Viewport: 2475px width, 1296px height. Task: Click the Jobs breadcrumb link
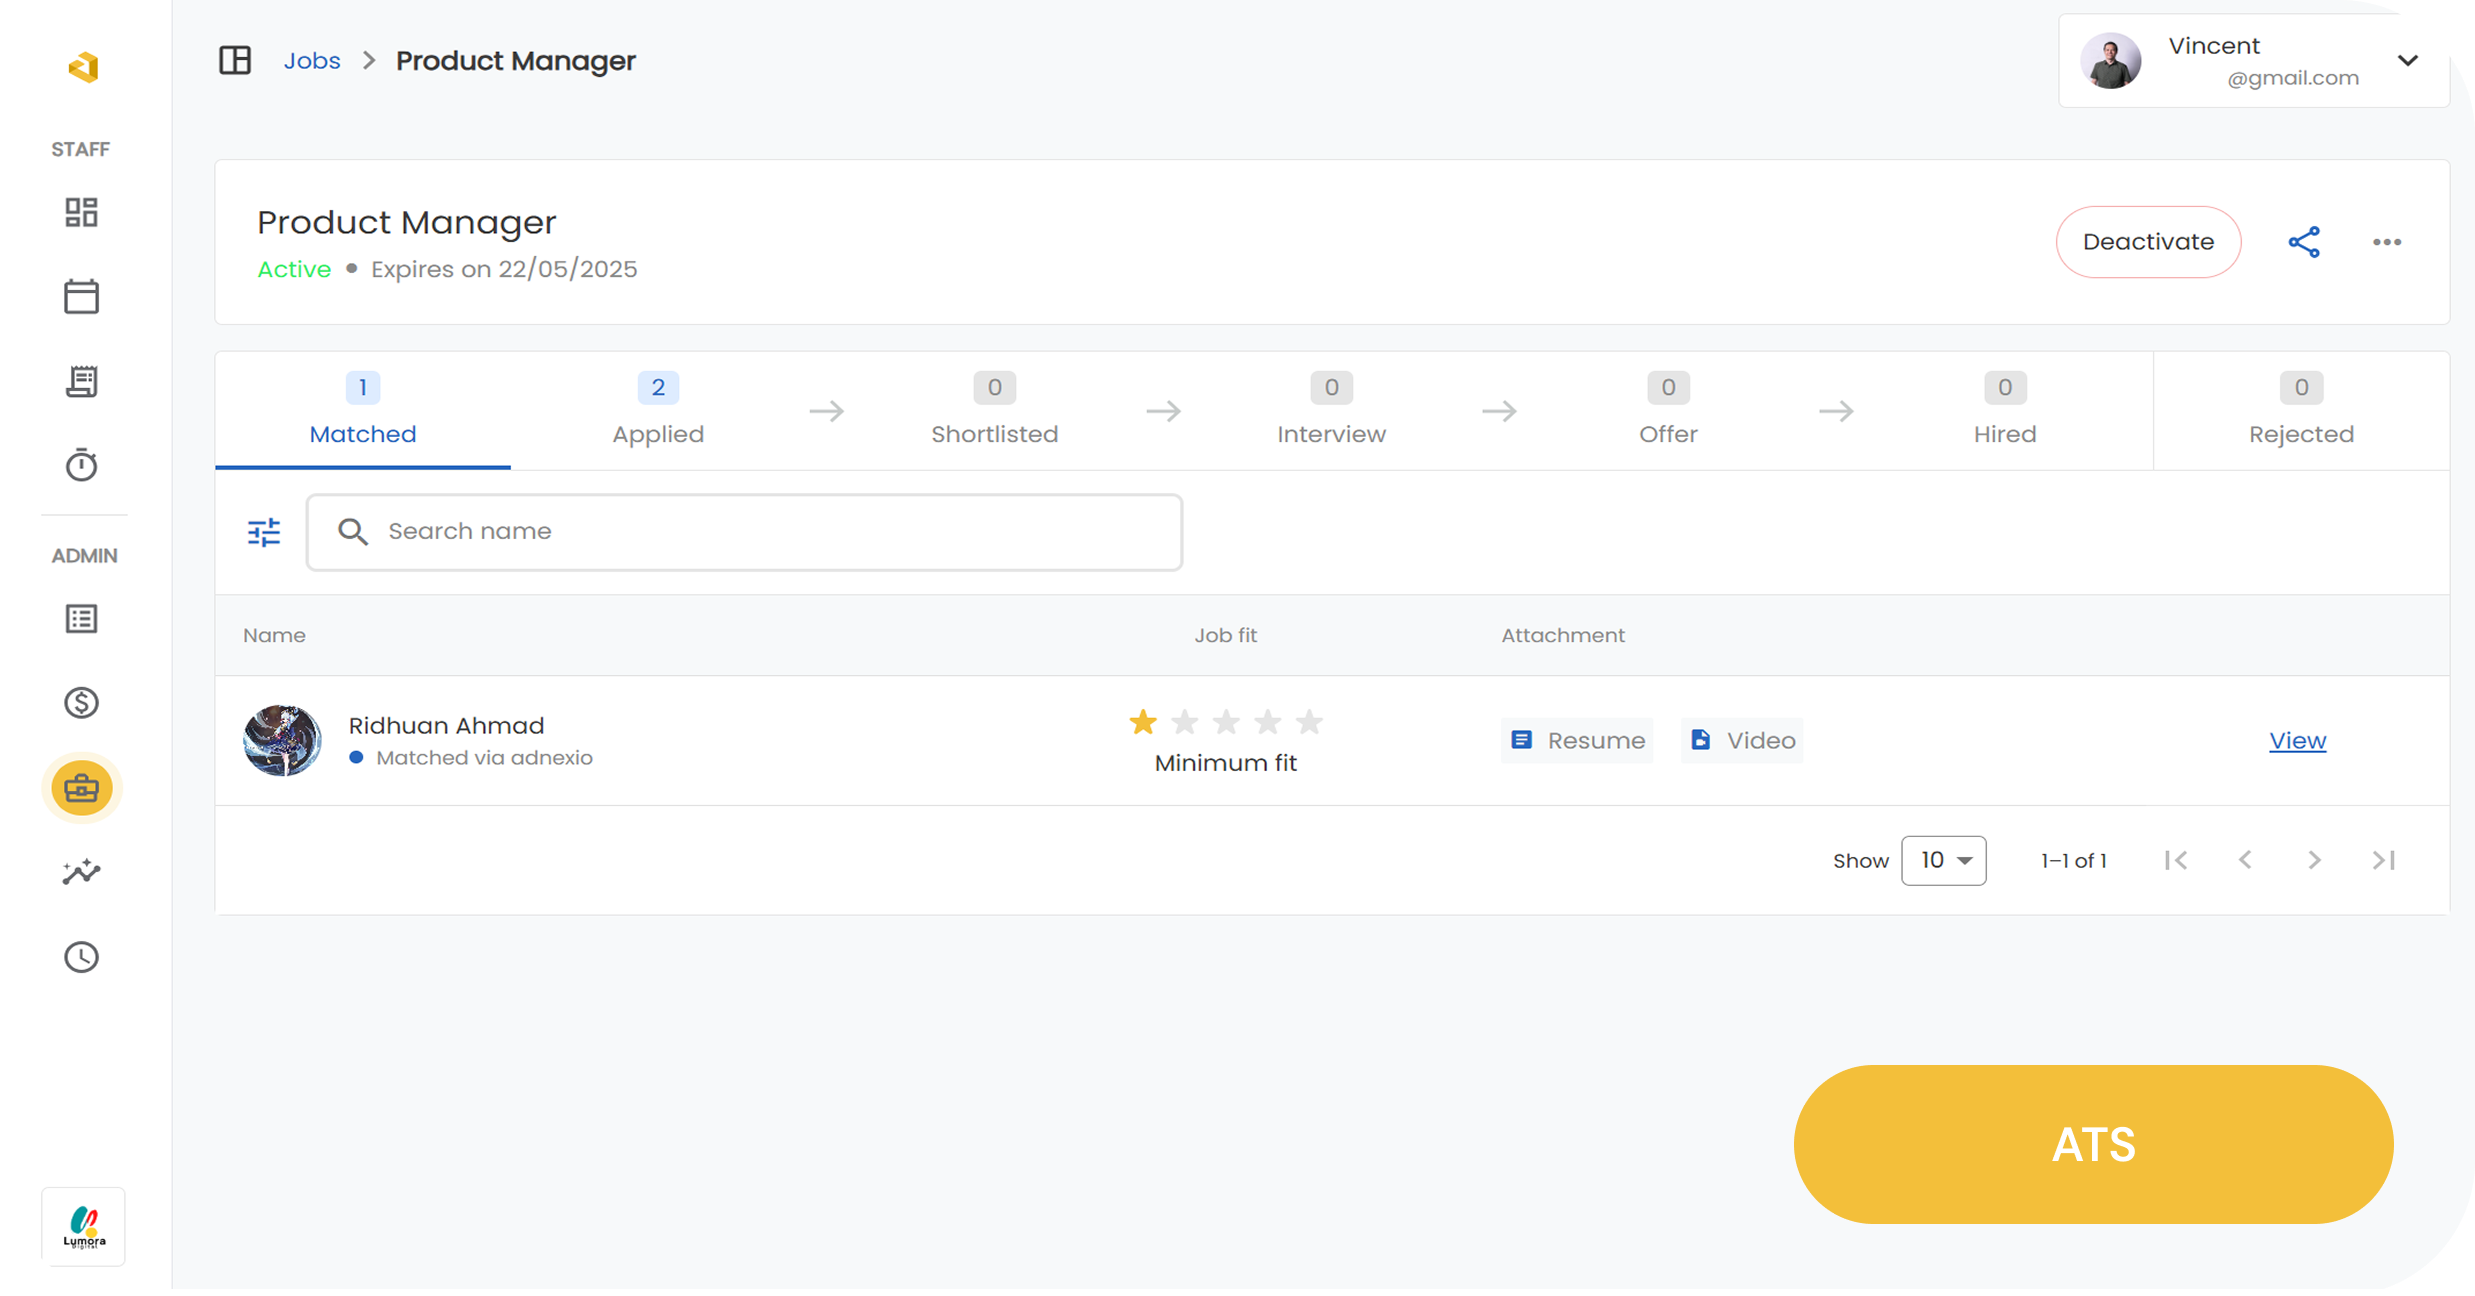pos(312,61)
